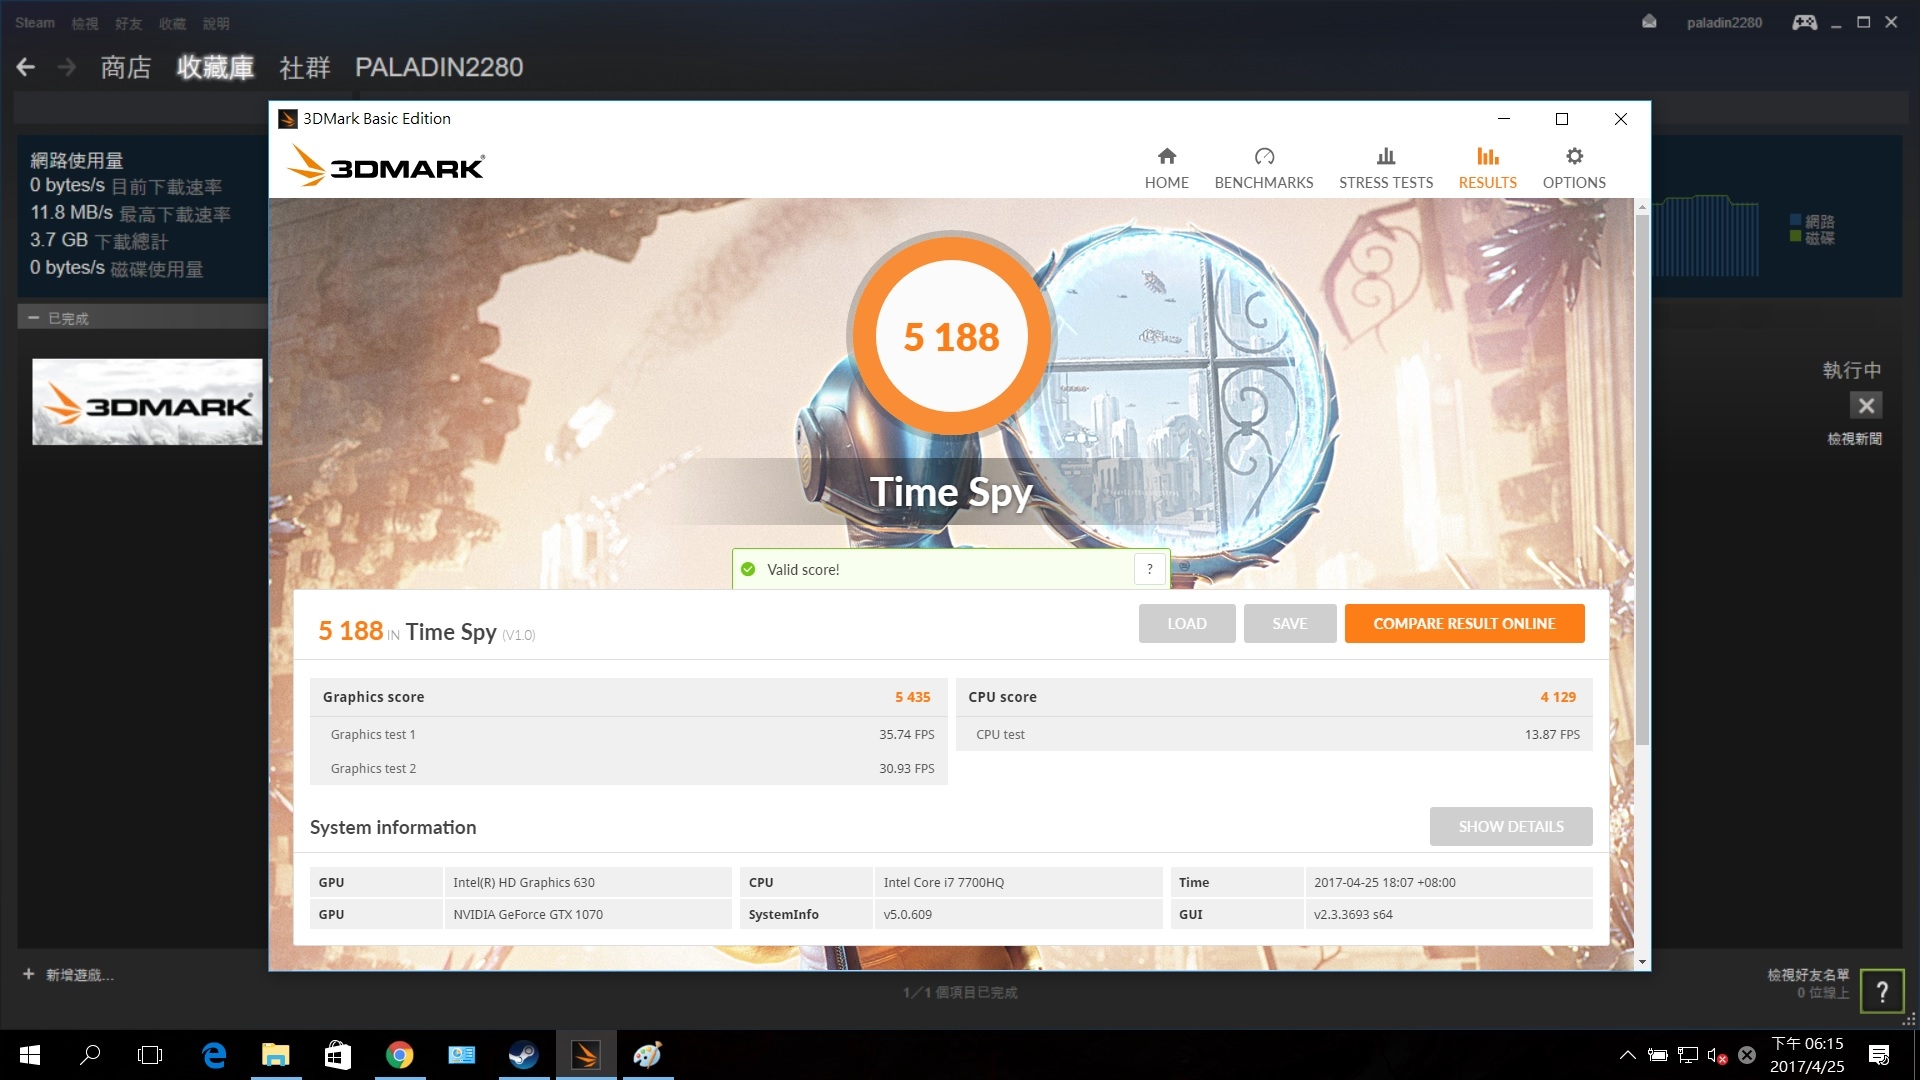The height and width of the screenshot is (1080, 1920).
Task: Click the muted volume tray icon
Action: pos(1717,1055)
